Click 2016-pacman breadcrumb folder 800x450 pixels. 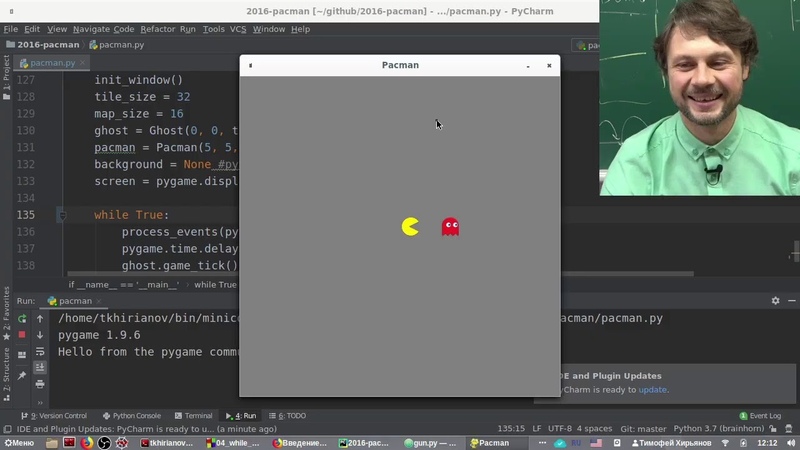click(x=43, y=45)
